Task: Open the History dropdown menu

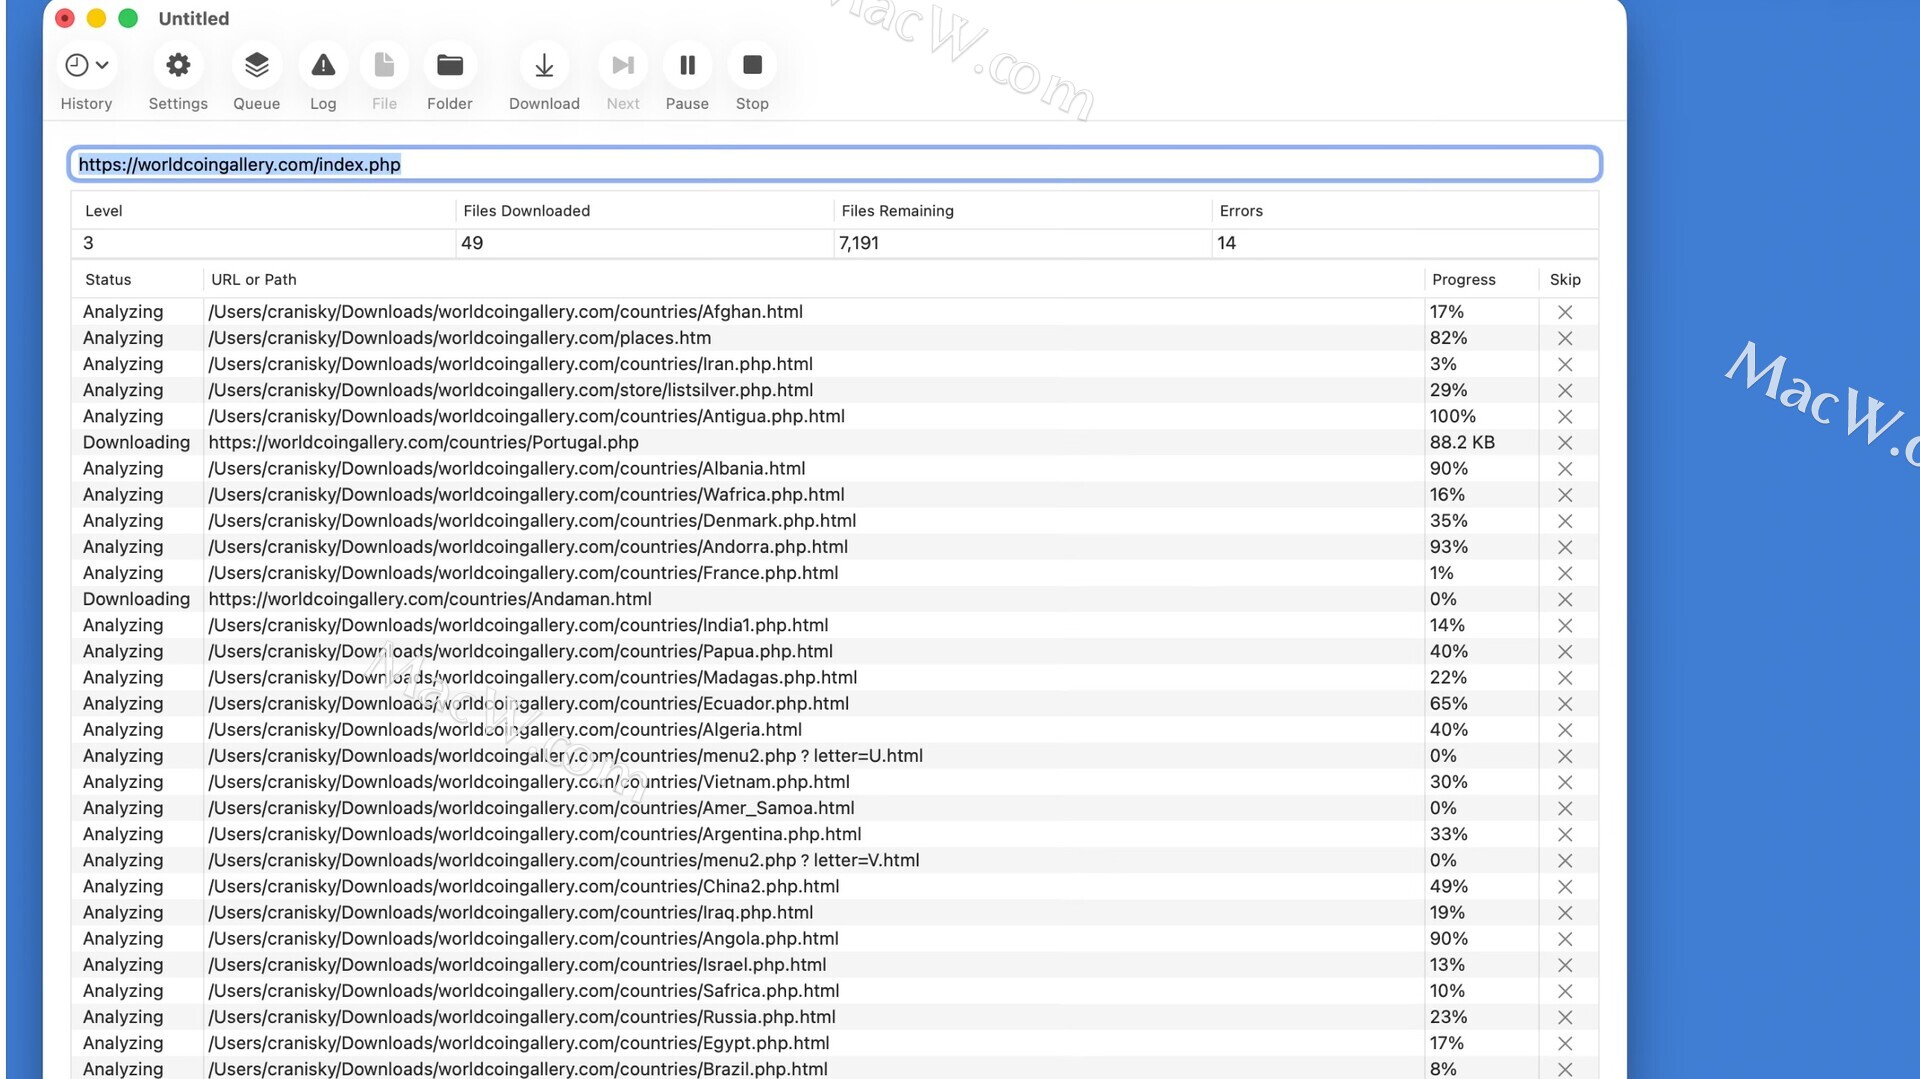Action: pyautogui.click(x=86, y=66)
